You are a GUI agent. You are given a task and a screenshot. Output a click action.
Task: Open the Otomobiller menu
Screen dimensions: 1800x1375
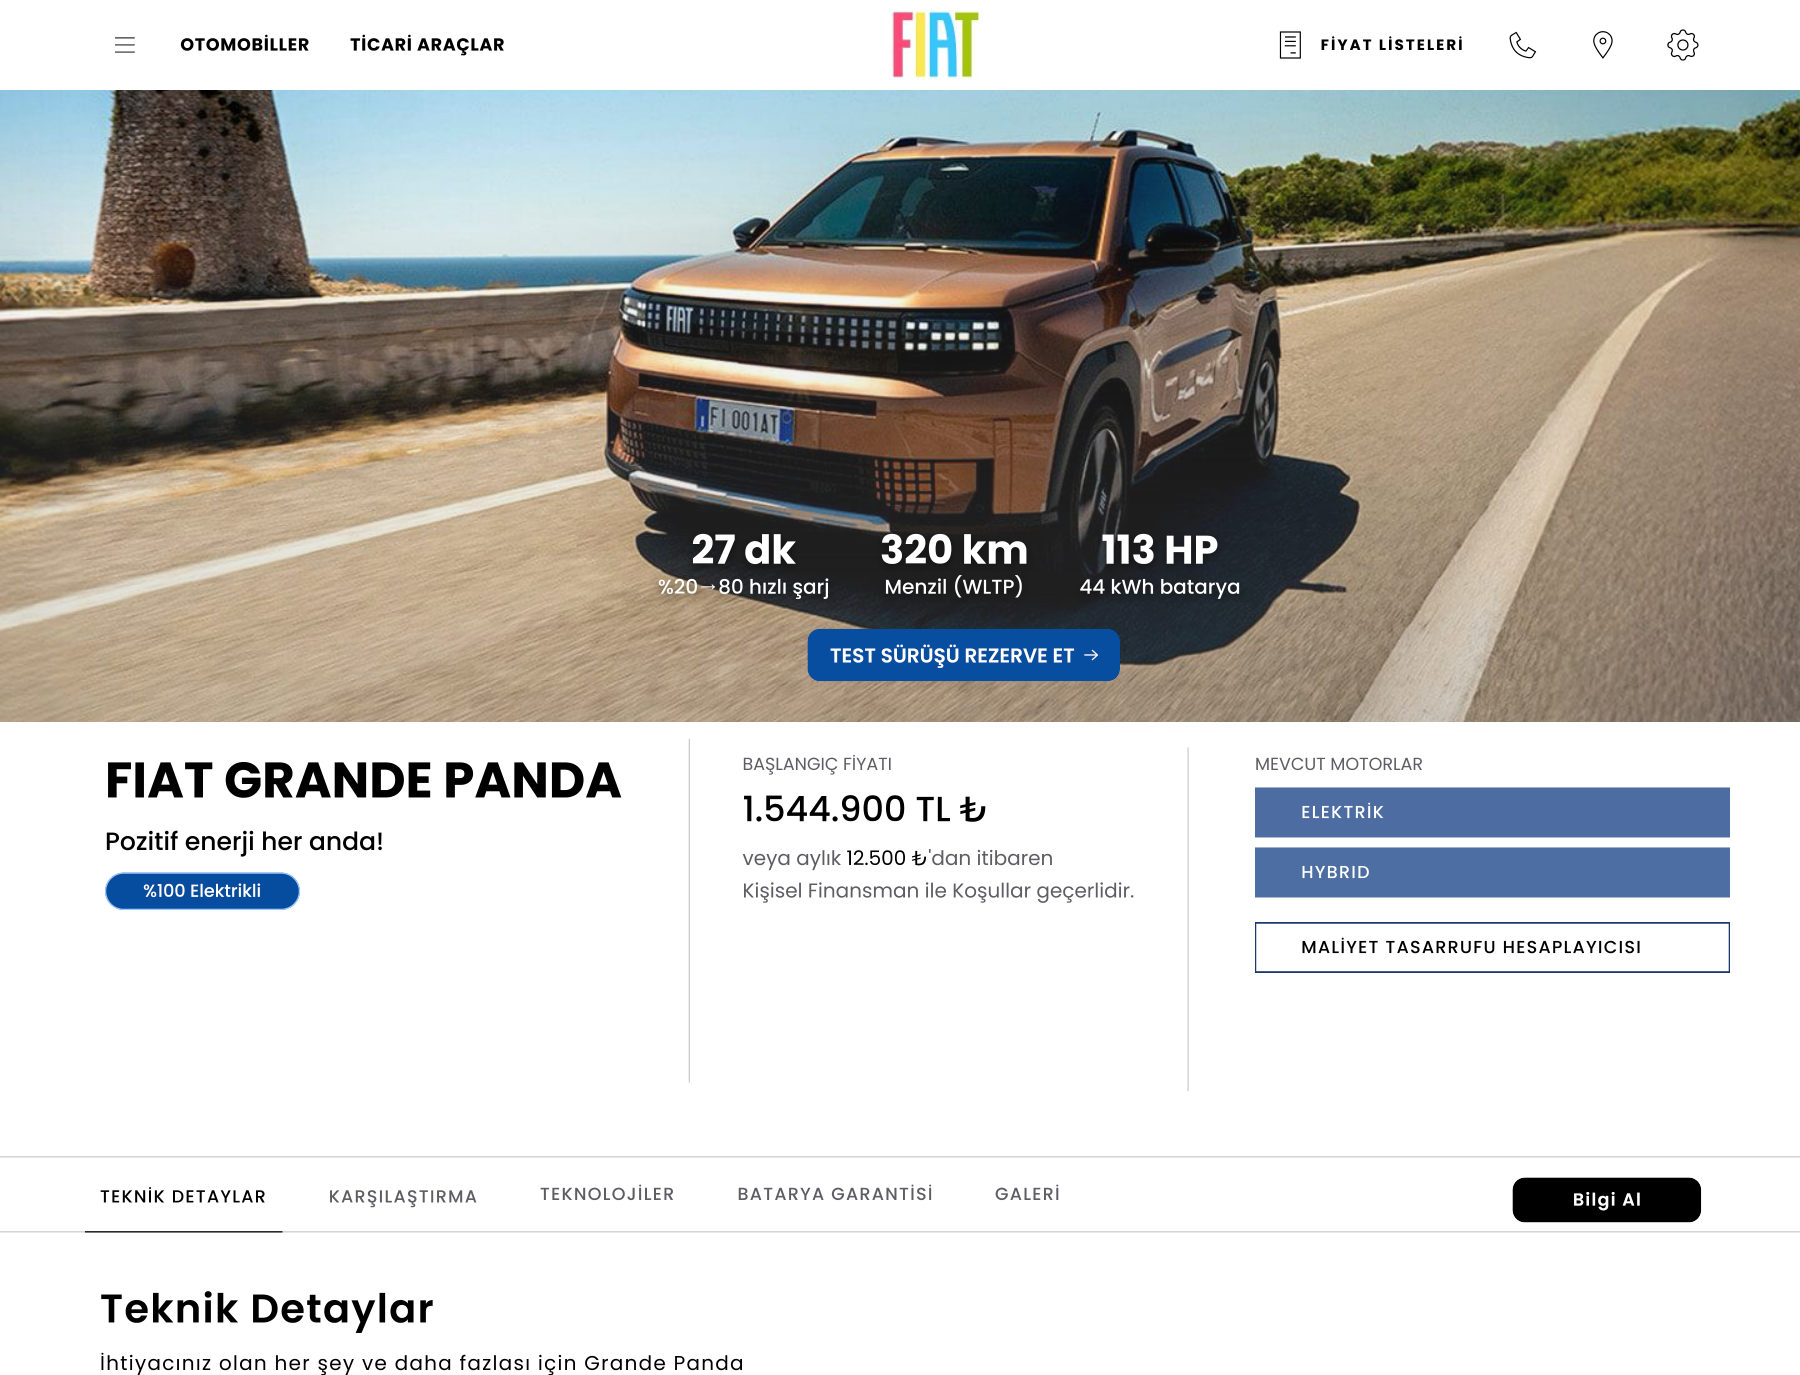[x=245, y=45]
